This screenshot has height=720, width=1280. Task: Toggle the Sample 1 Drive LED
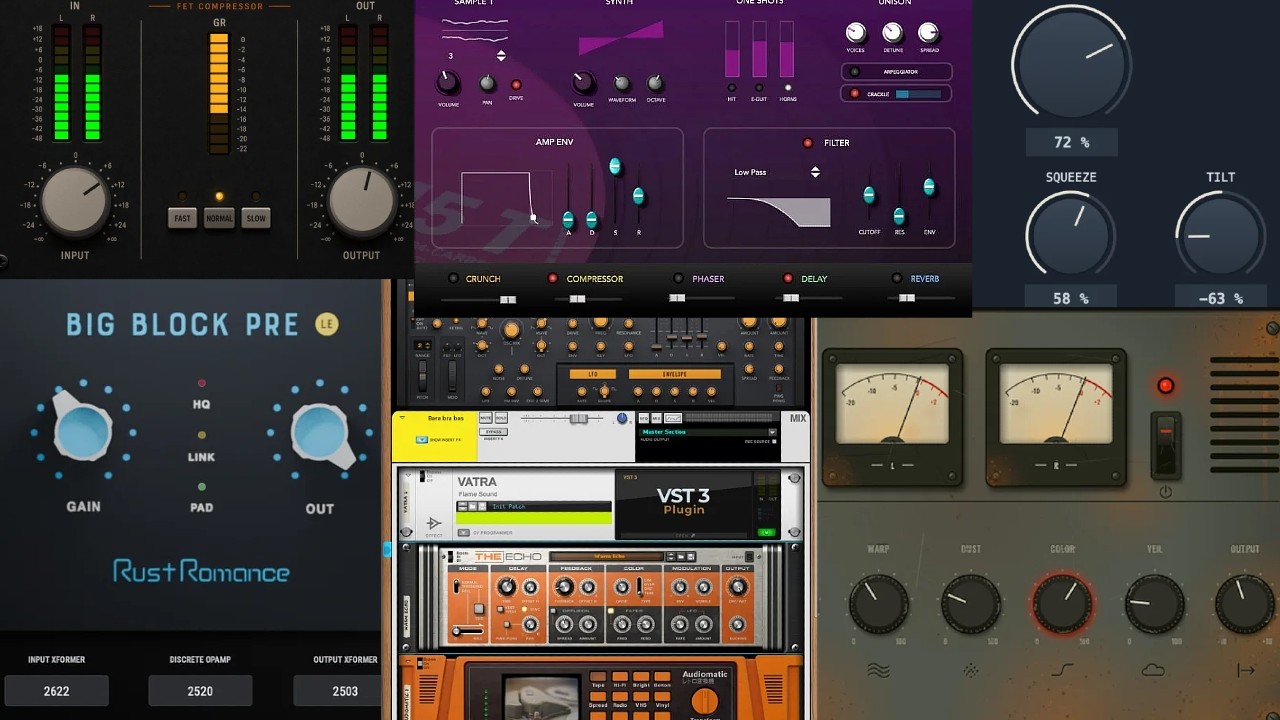coord(516,85)
